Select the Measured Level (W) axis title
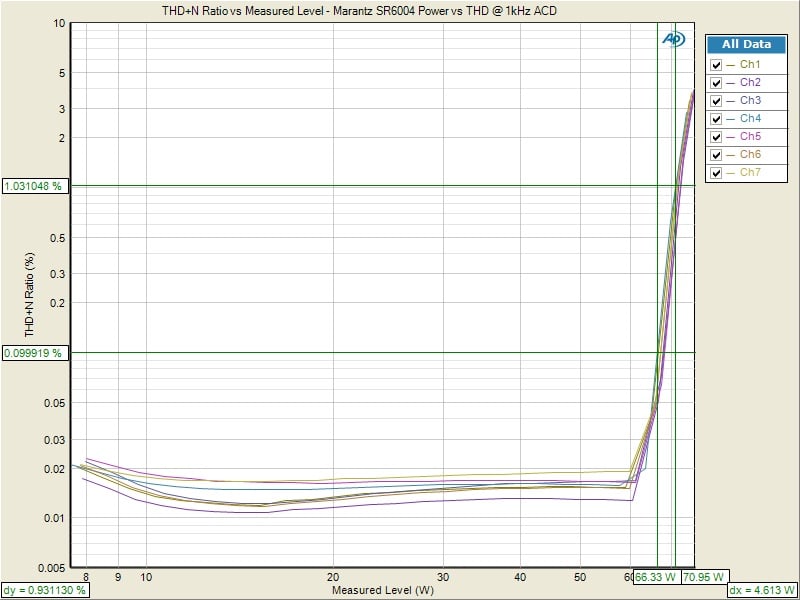 (x=383, y=591)
